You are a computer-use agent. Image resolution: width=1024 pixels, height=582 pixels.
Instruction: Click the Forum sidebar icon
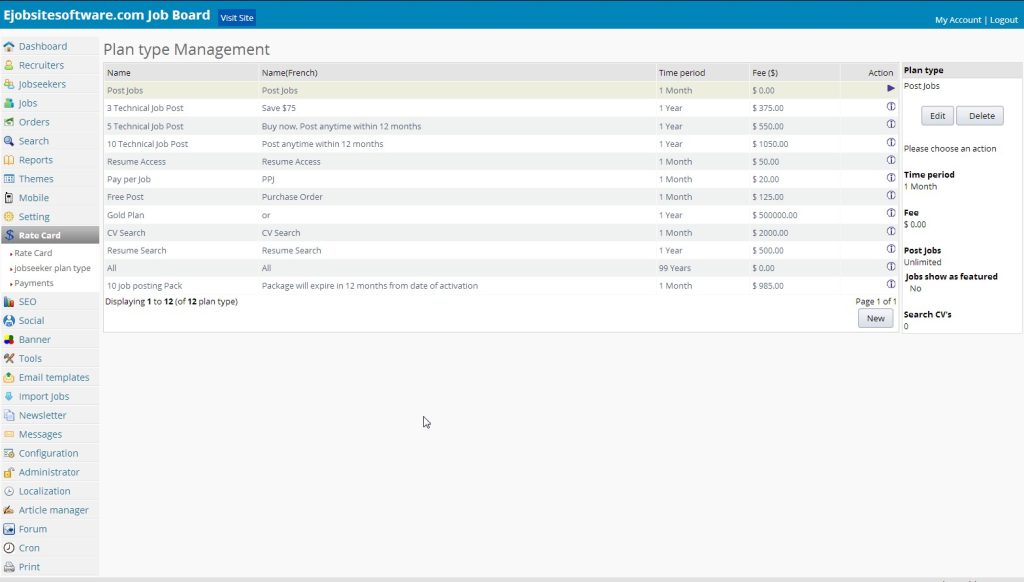click(x=8, y=529)
